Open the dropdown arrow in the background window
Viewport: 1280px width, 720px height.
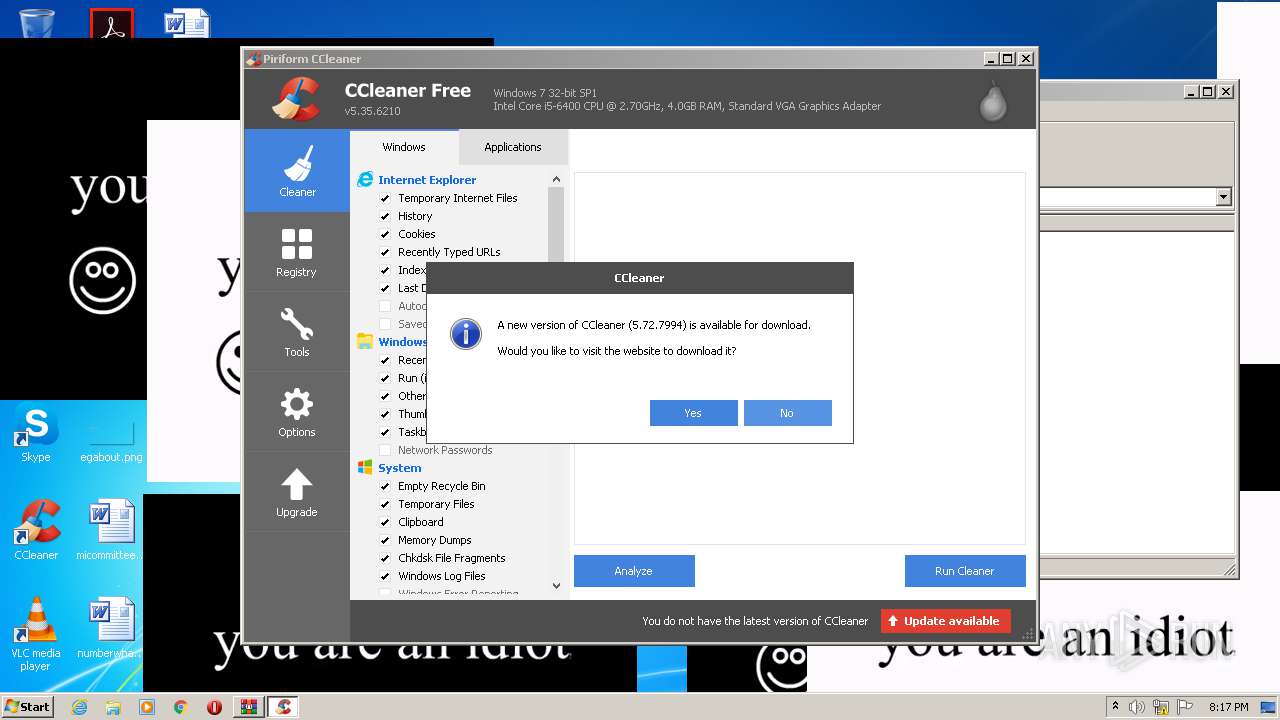click(x=1223, y=197)
